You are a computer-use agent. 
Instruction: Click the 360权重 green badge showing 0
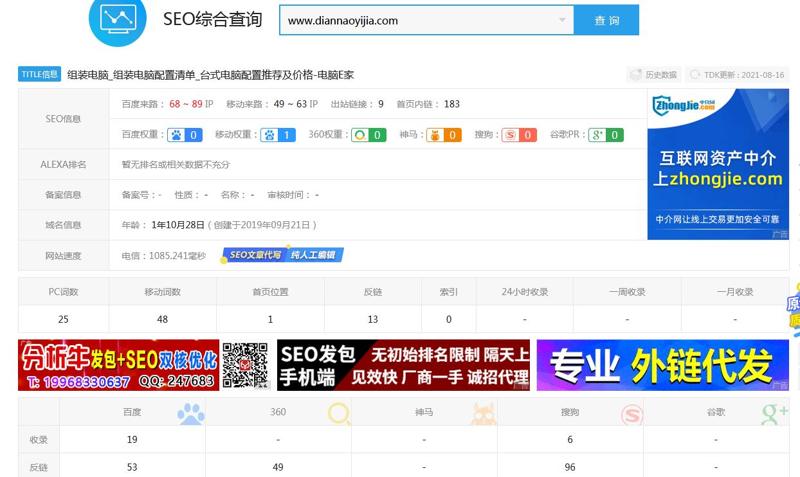pyautogui.click(x=368, y=135)
